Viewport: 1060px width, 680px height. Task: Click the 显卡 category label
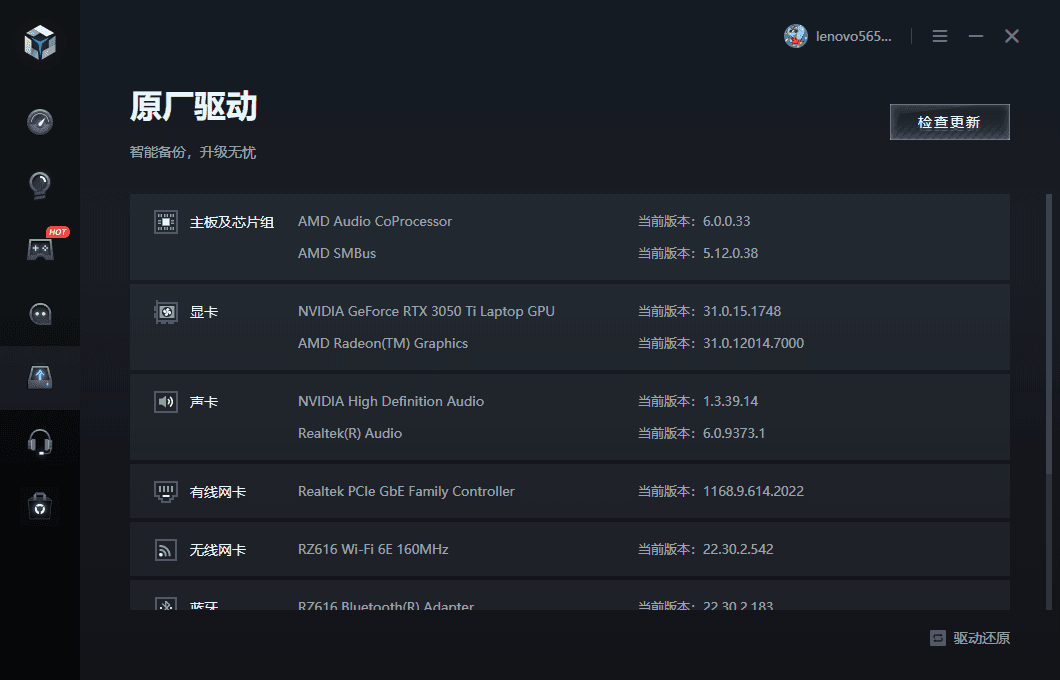pos(203,312)
